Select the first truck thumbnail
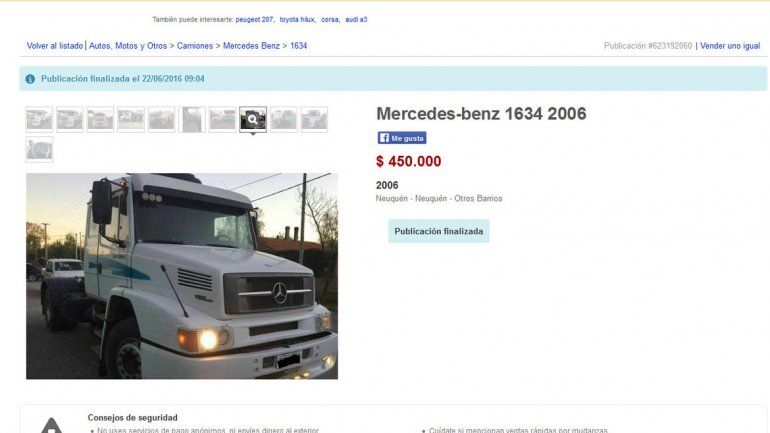Image resolution: width=770 pixels, height=433 pixels. coord(39,119)
